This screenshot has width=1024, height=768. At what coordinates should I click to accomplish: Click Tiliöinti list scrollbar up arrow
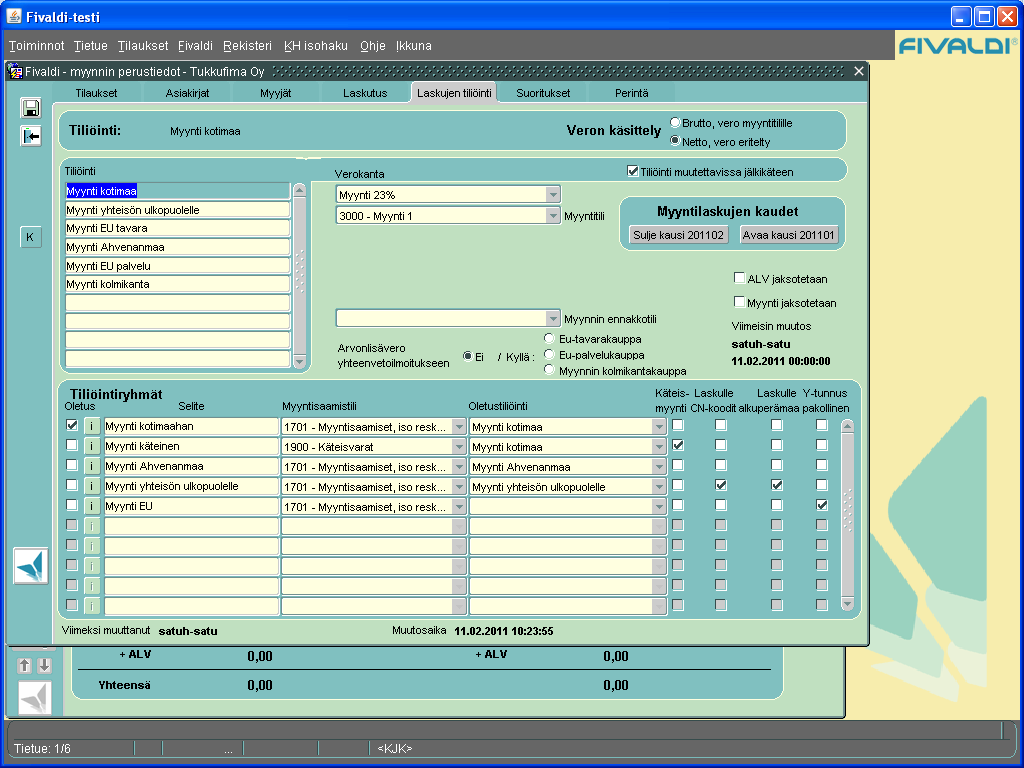300,190
